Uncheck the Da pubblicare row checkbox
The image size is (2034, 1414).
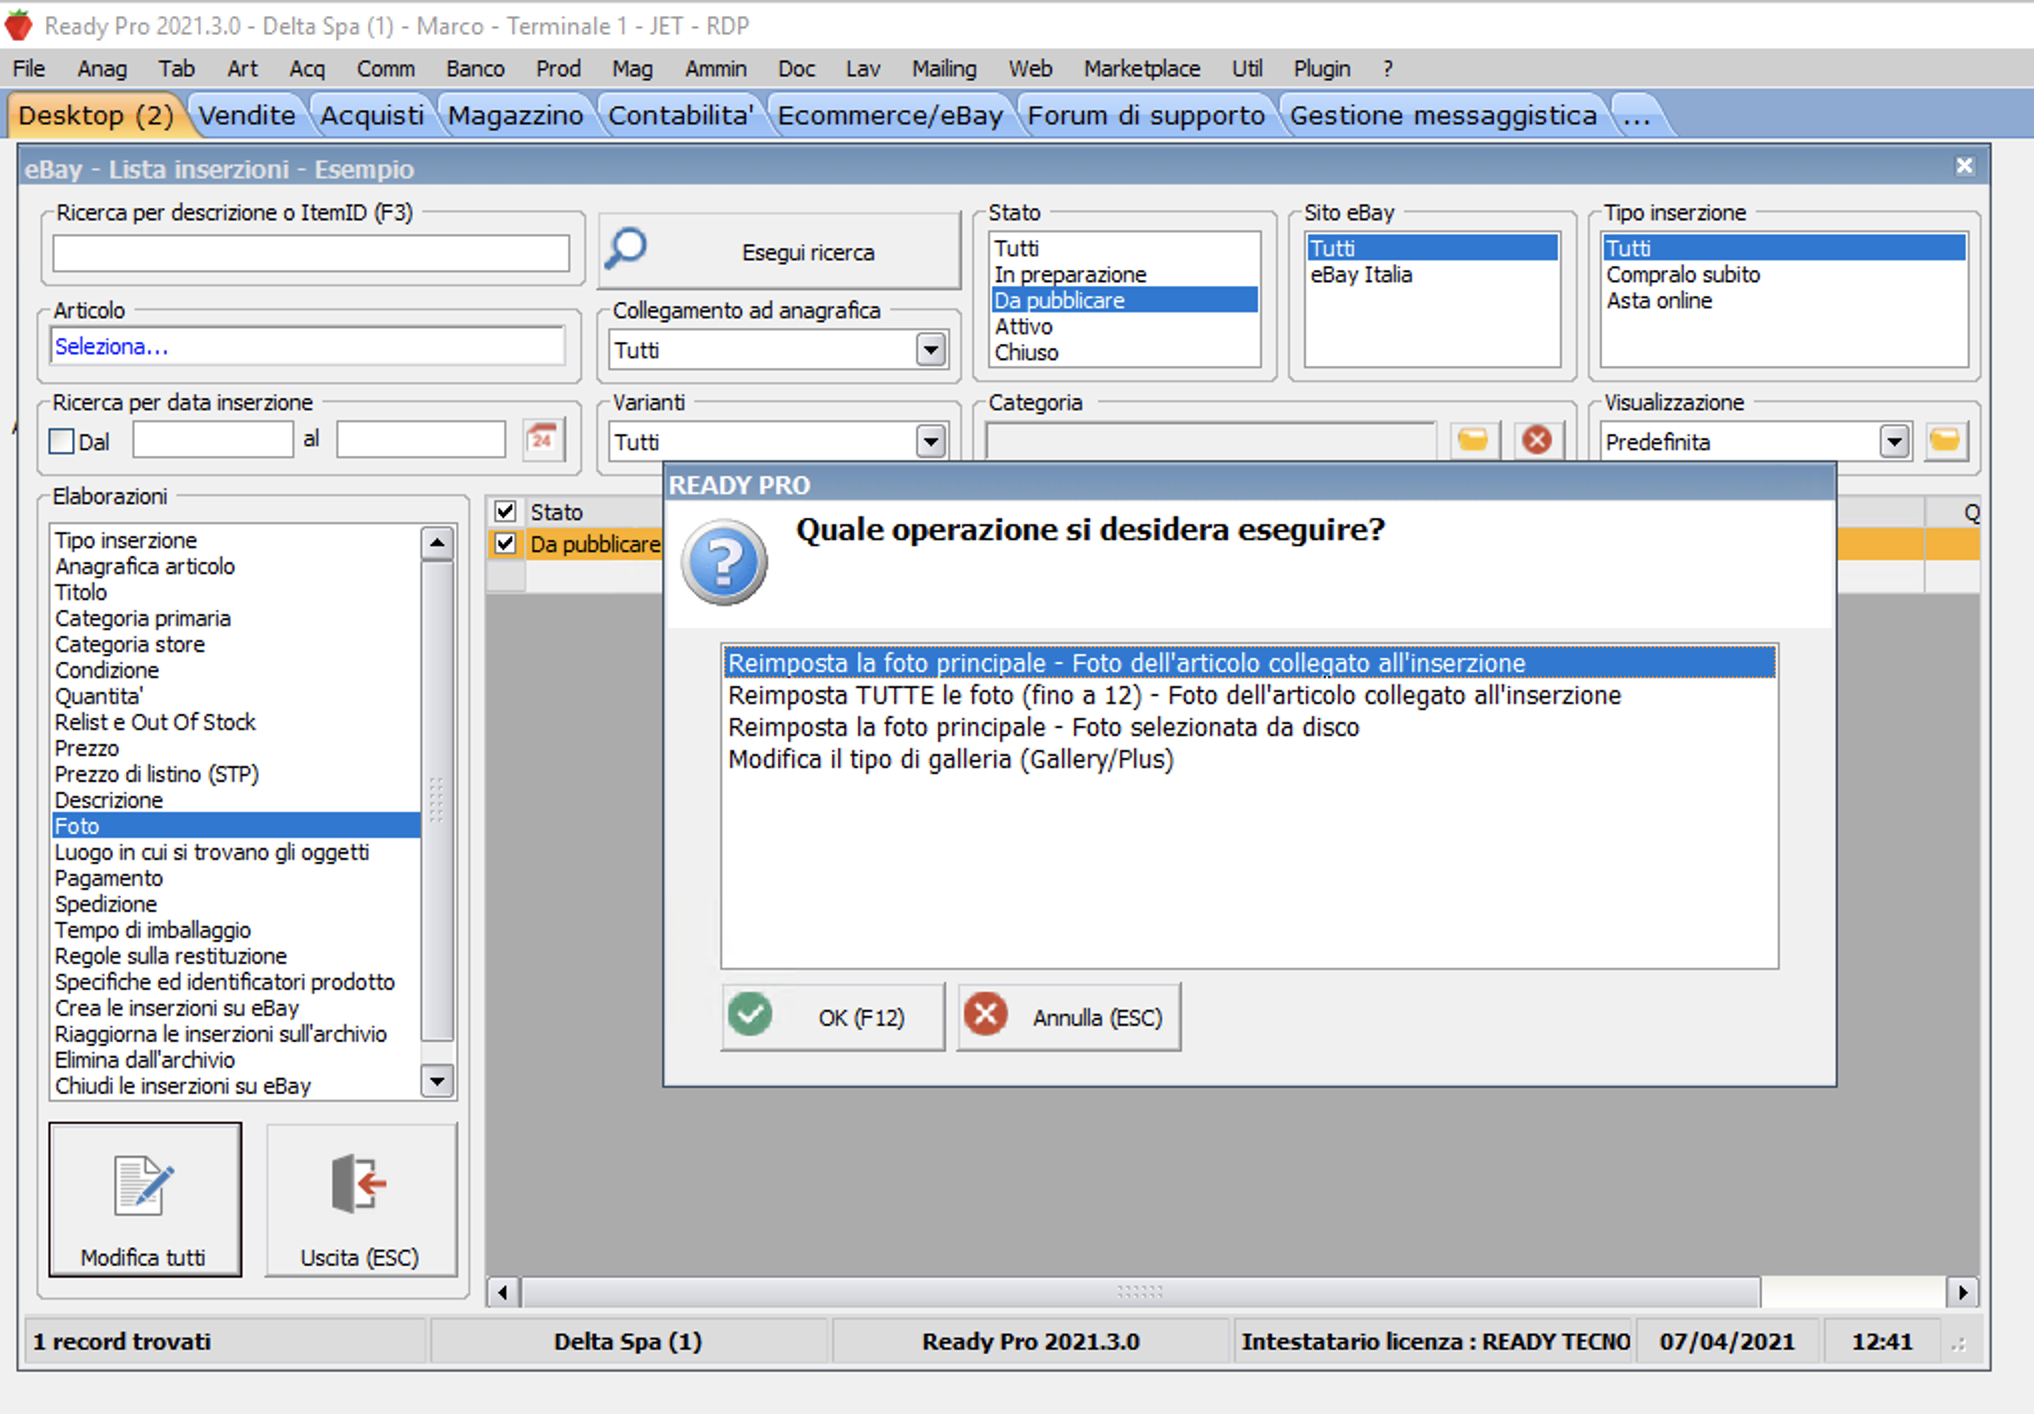tap(506, 543)
